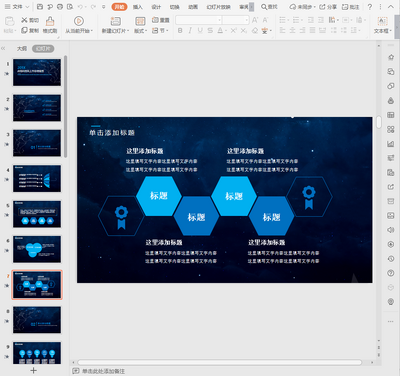Toggle subscript formatting
This screenshot has width=400, height=376.
click(244, 31)
